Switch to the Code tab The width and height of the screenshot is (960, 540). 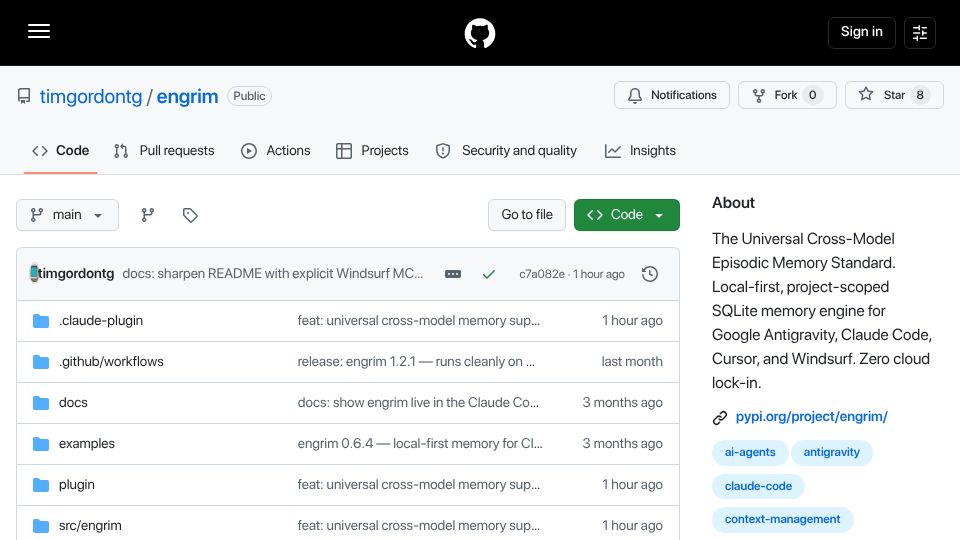click(61, 151)
